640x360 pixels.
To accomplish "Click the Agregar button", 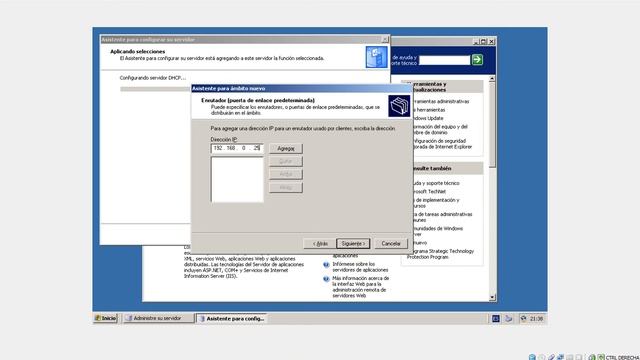I will pos(286,149).
